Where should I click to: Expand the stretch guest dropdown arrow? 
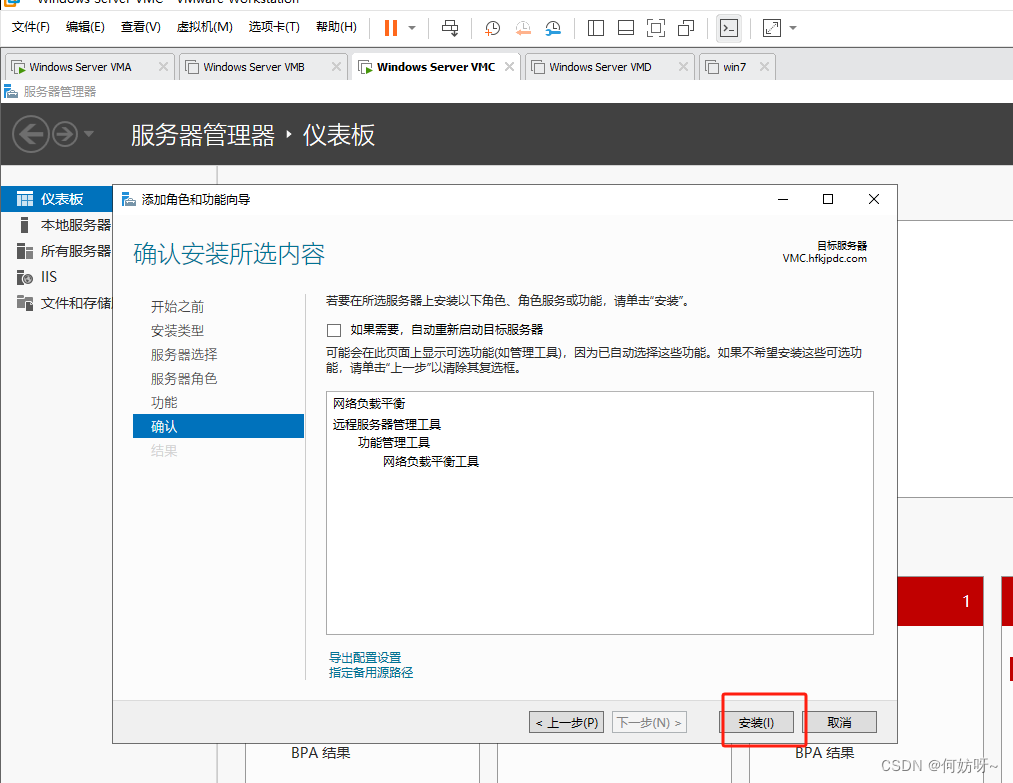(x=793, y=28)
